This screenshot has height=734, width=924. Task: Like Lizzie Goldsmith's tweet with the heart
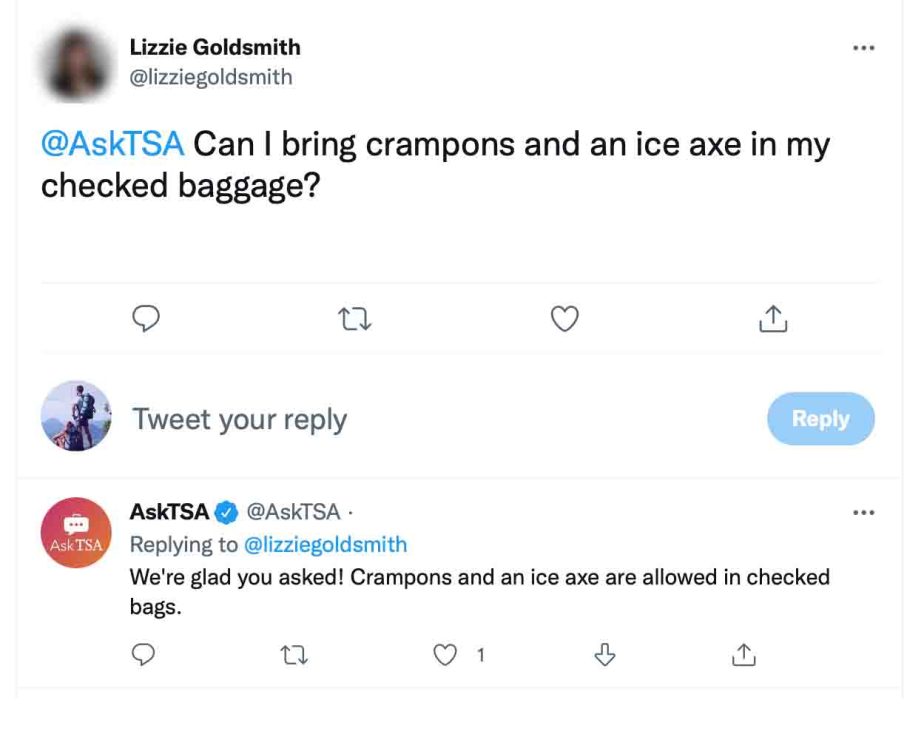coord(565,319)
